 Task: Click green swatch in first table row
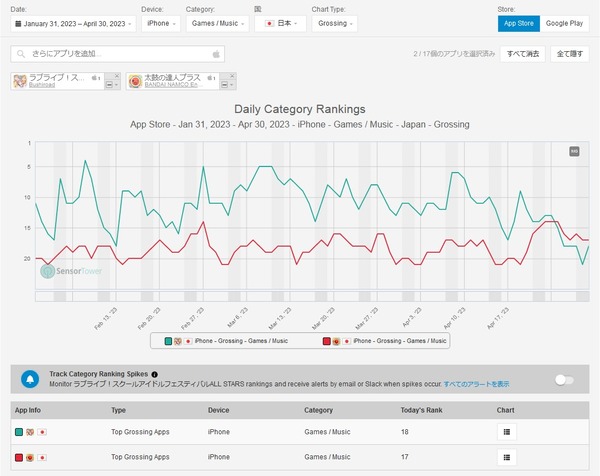point(19,432)
